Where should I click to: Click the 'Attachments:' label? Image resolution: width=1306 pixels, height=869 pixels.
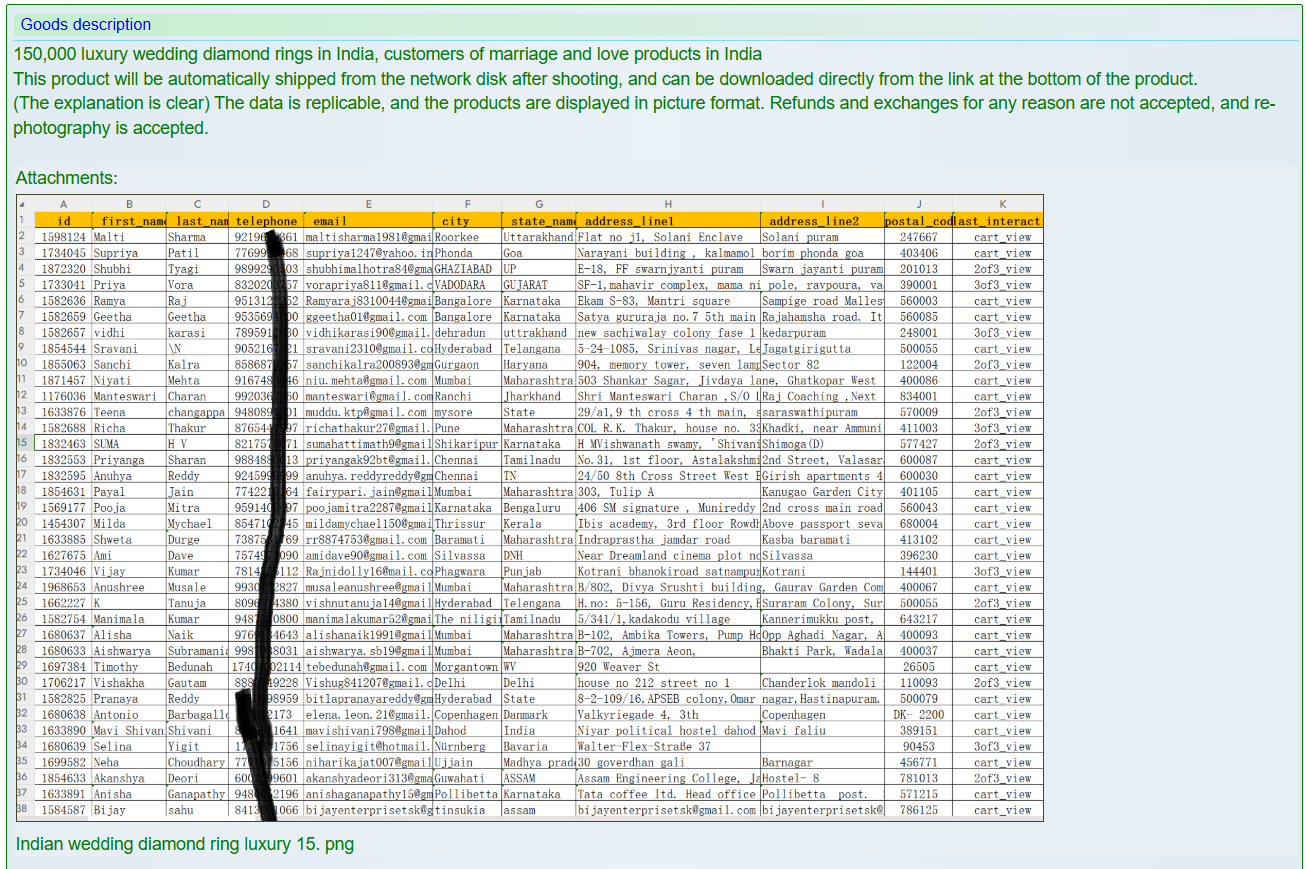point(66,178)
